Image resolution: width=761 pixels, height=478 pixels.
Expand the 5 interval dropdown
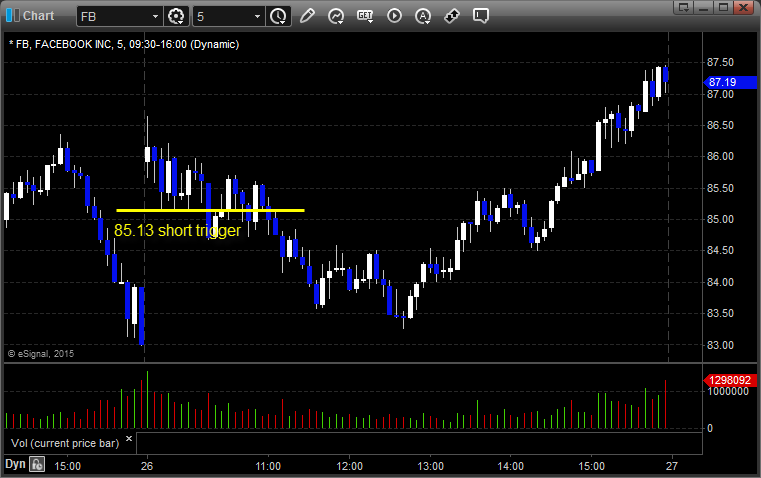[x=257, y=16]
